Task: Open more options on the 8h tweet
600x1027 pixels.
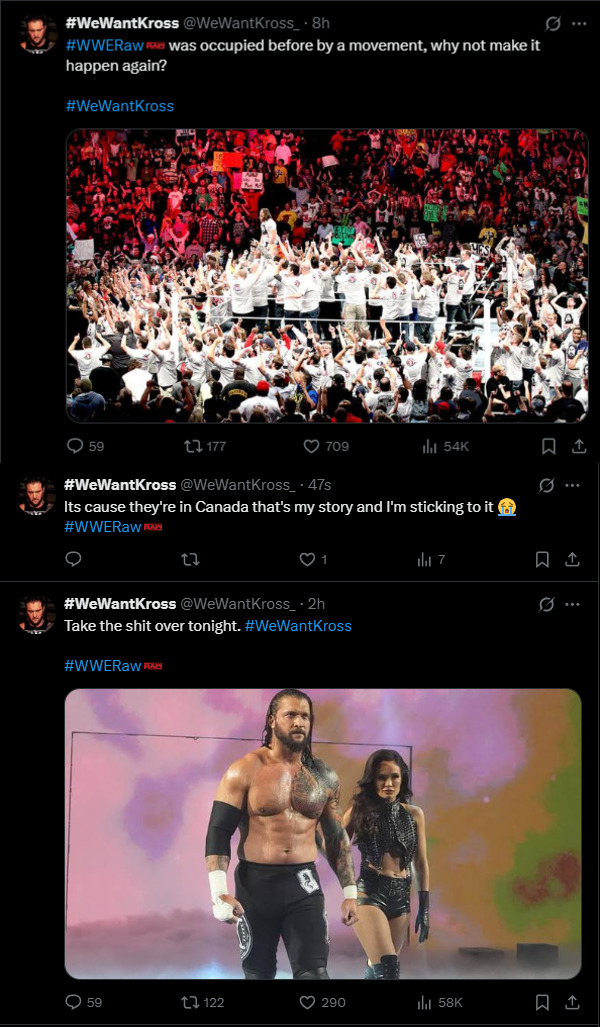Action: pos(579,22)
